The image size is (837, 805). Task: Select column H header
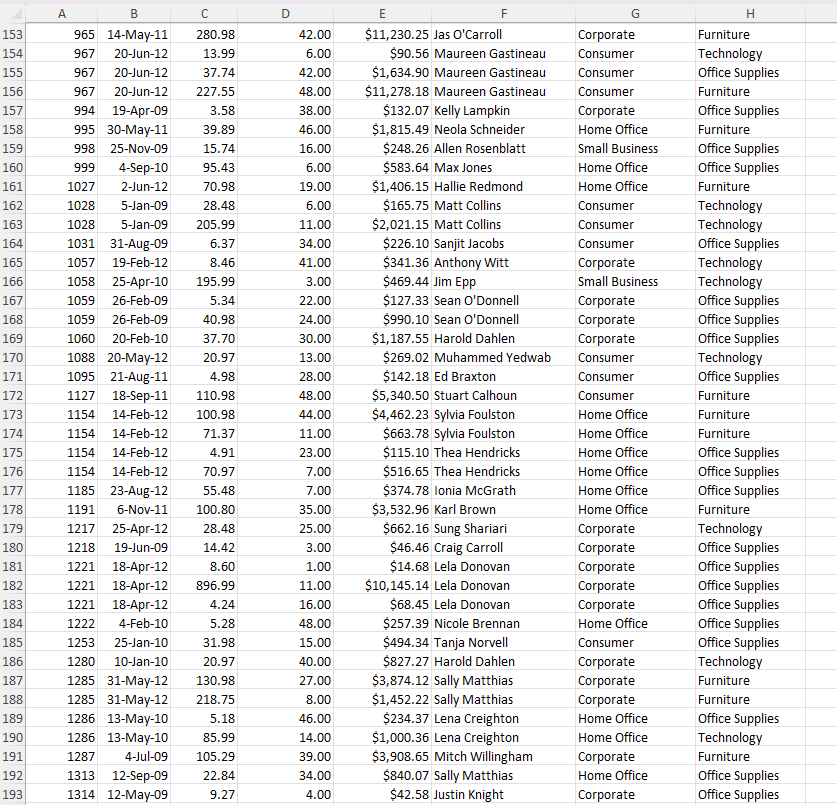[747, 14]
